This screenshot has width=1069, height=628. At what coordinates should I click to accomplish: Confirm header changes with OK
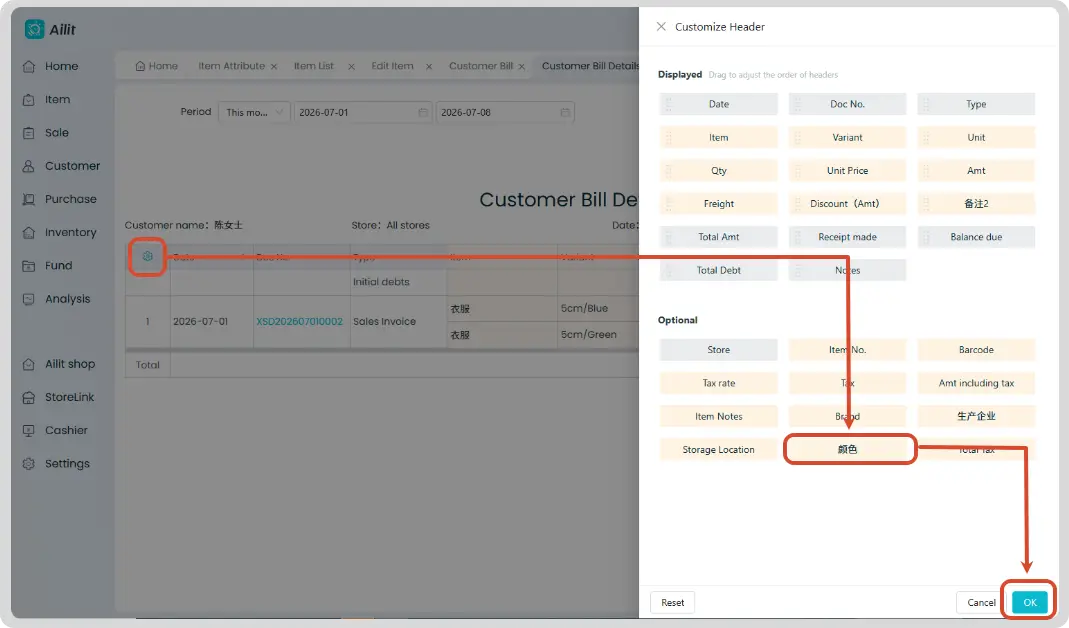tap(1029, 603)
